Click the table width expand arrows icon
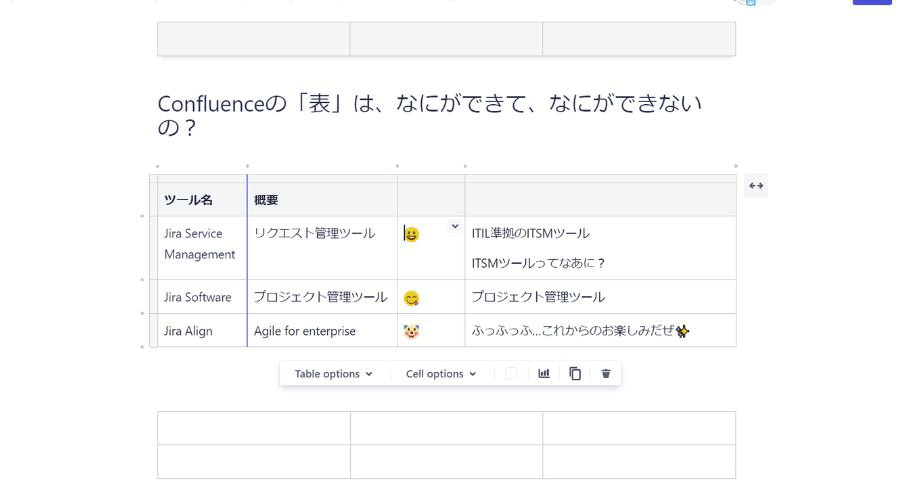This screenshot has width=903, height=485. click(x=756, y=185)
